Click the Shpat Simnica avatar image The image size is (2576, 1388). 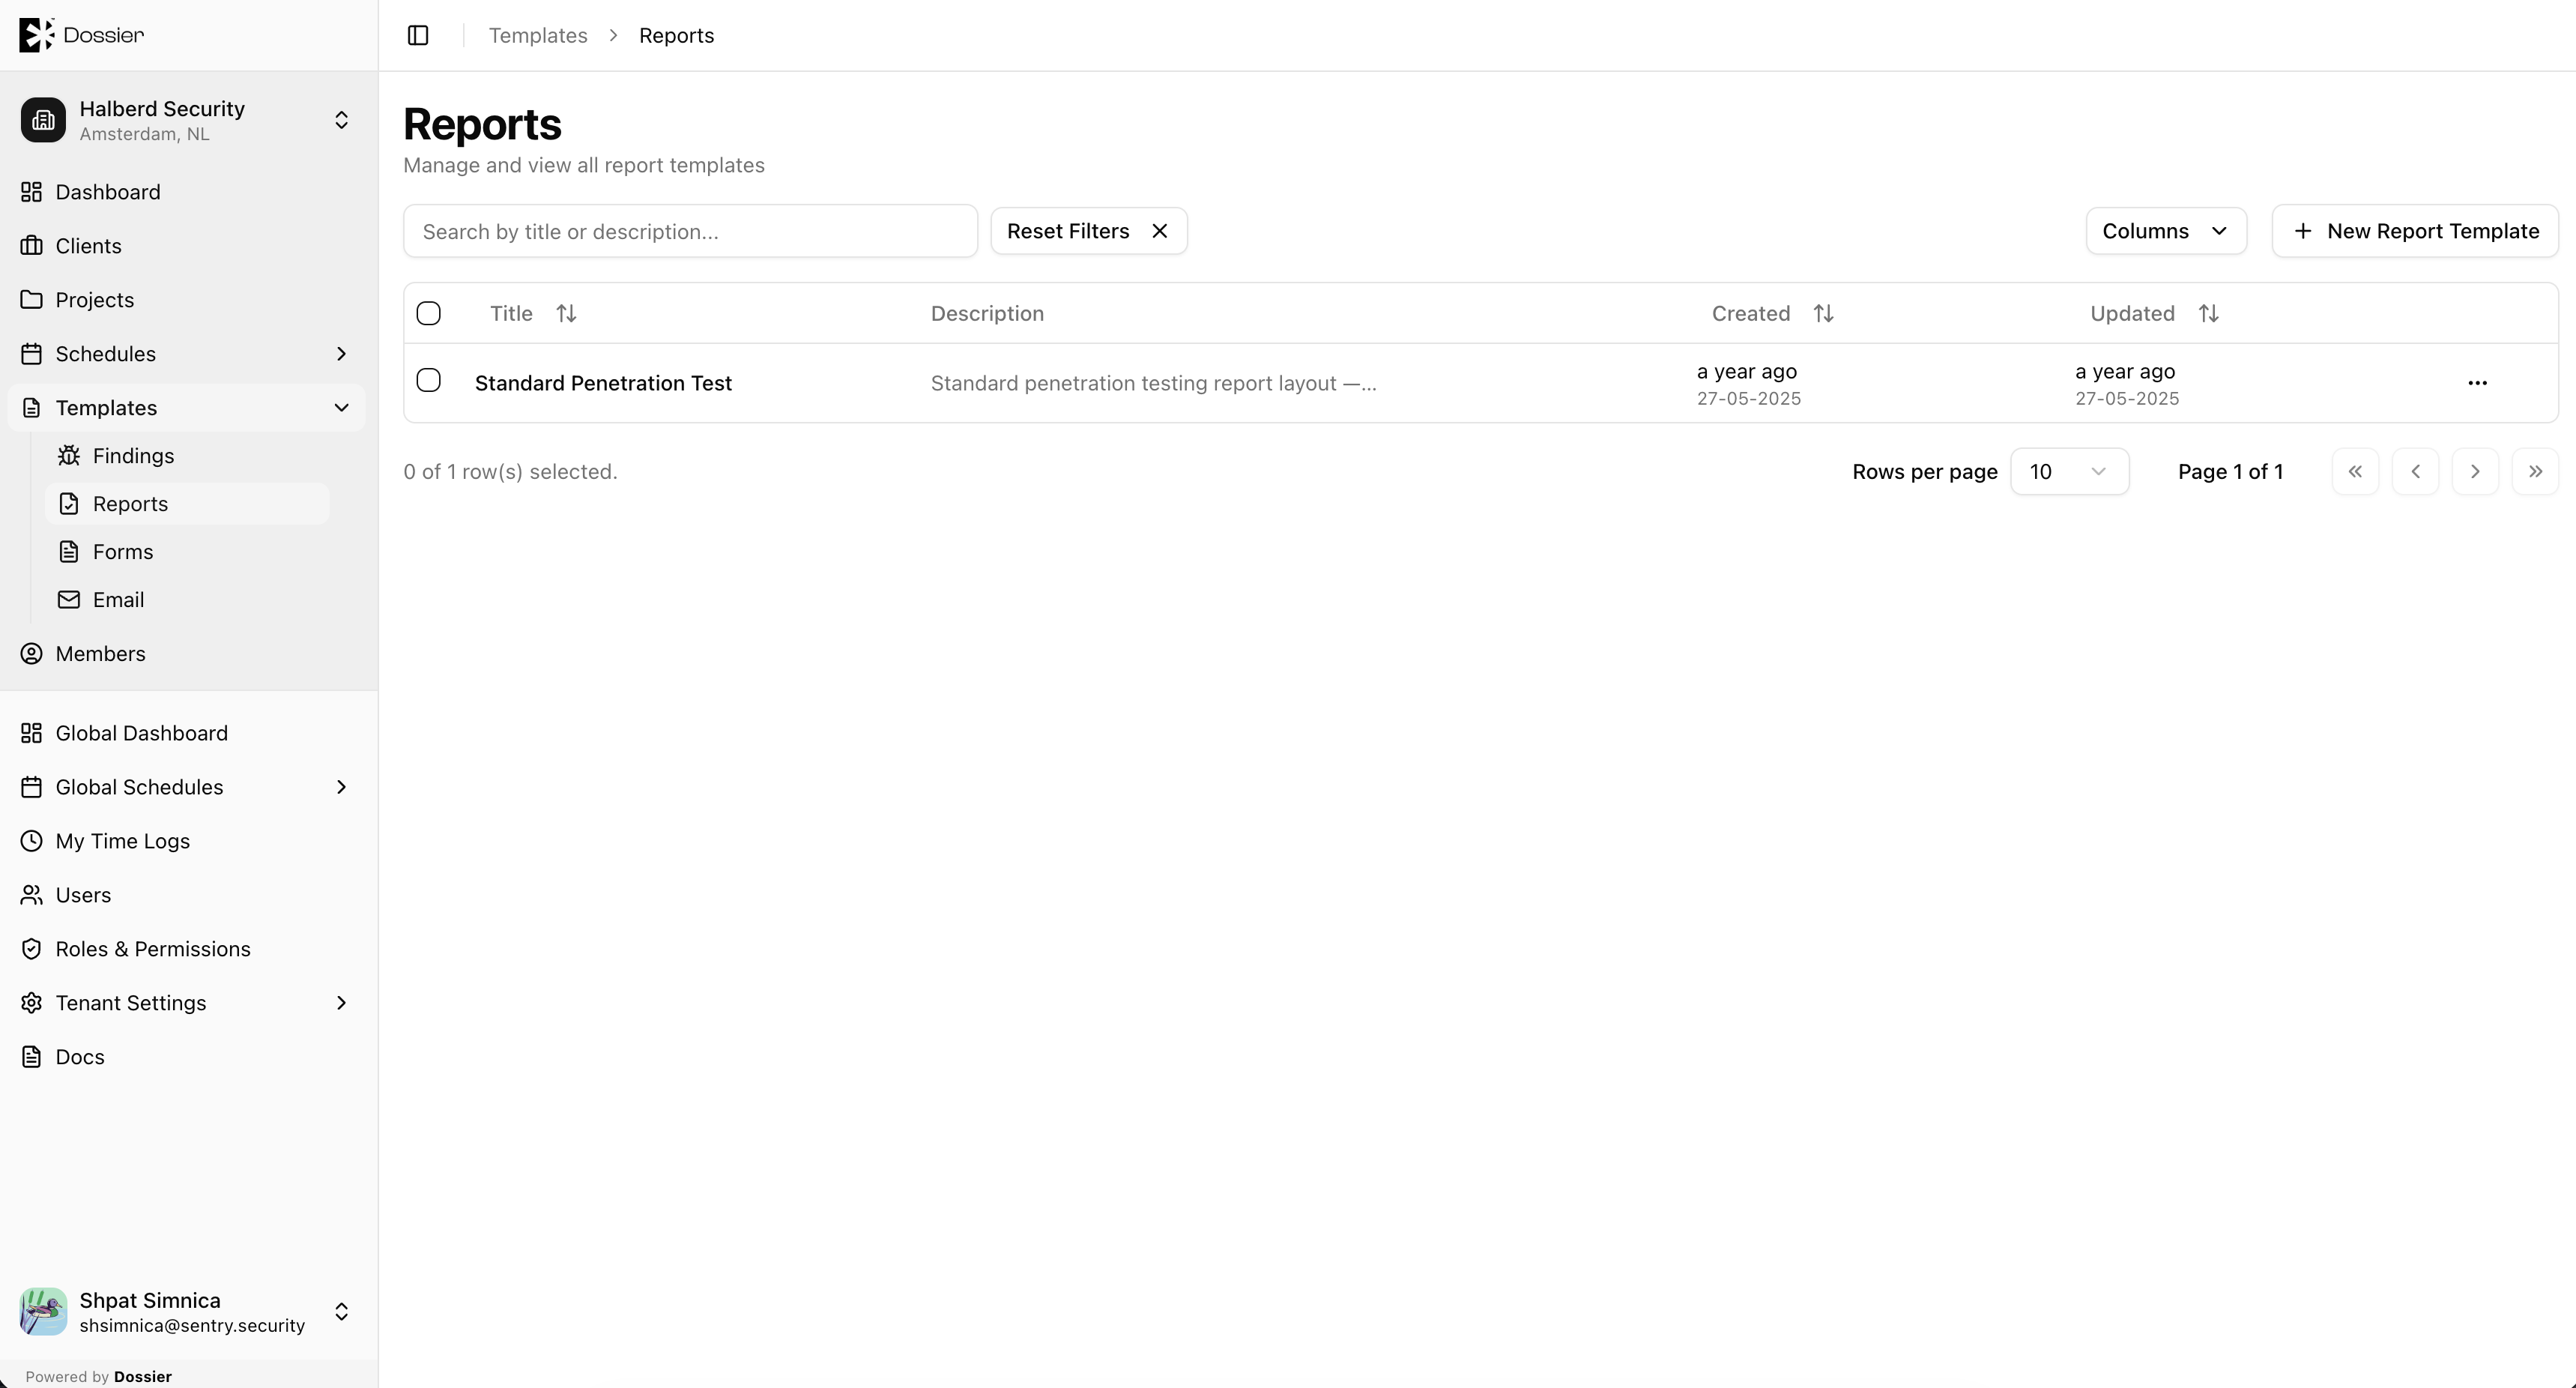coord(43,1312)
